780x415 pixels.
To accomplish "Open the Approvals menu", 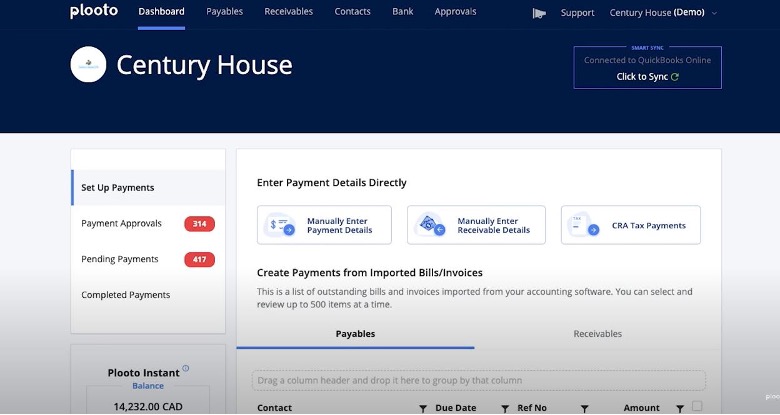I will coord(455,11).
